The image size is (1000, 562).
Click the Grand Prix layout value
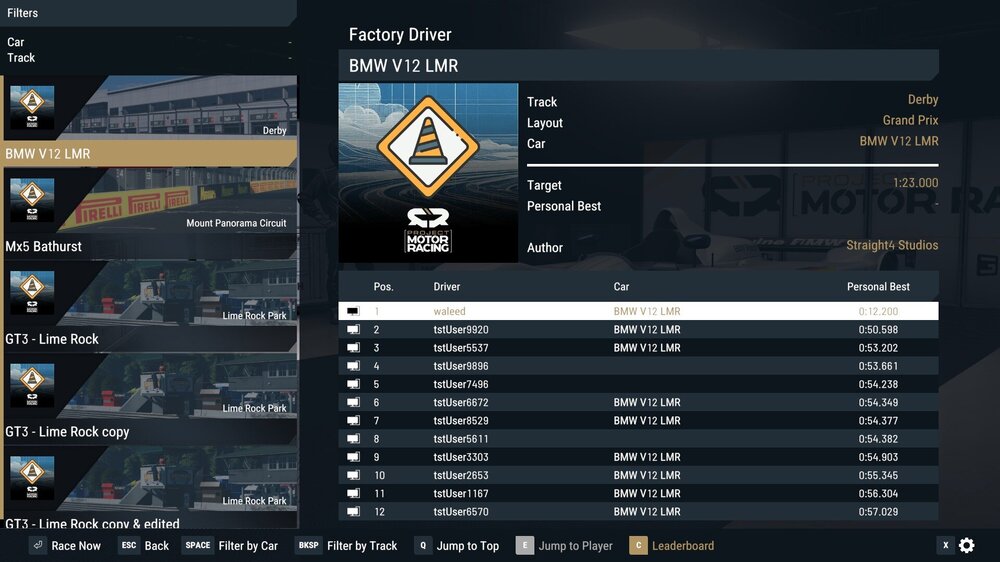coord(910,121)
